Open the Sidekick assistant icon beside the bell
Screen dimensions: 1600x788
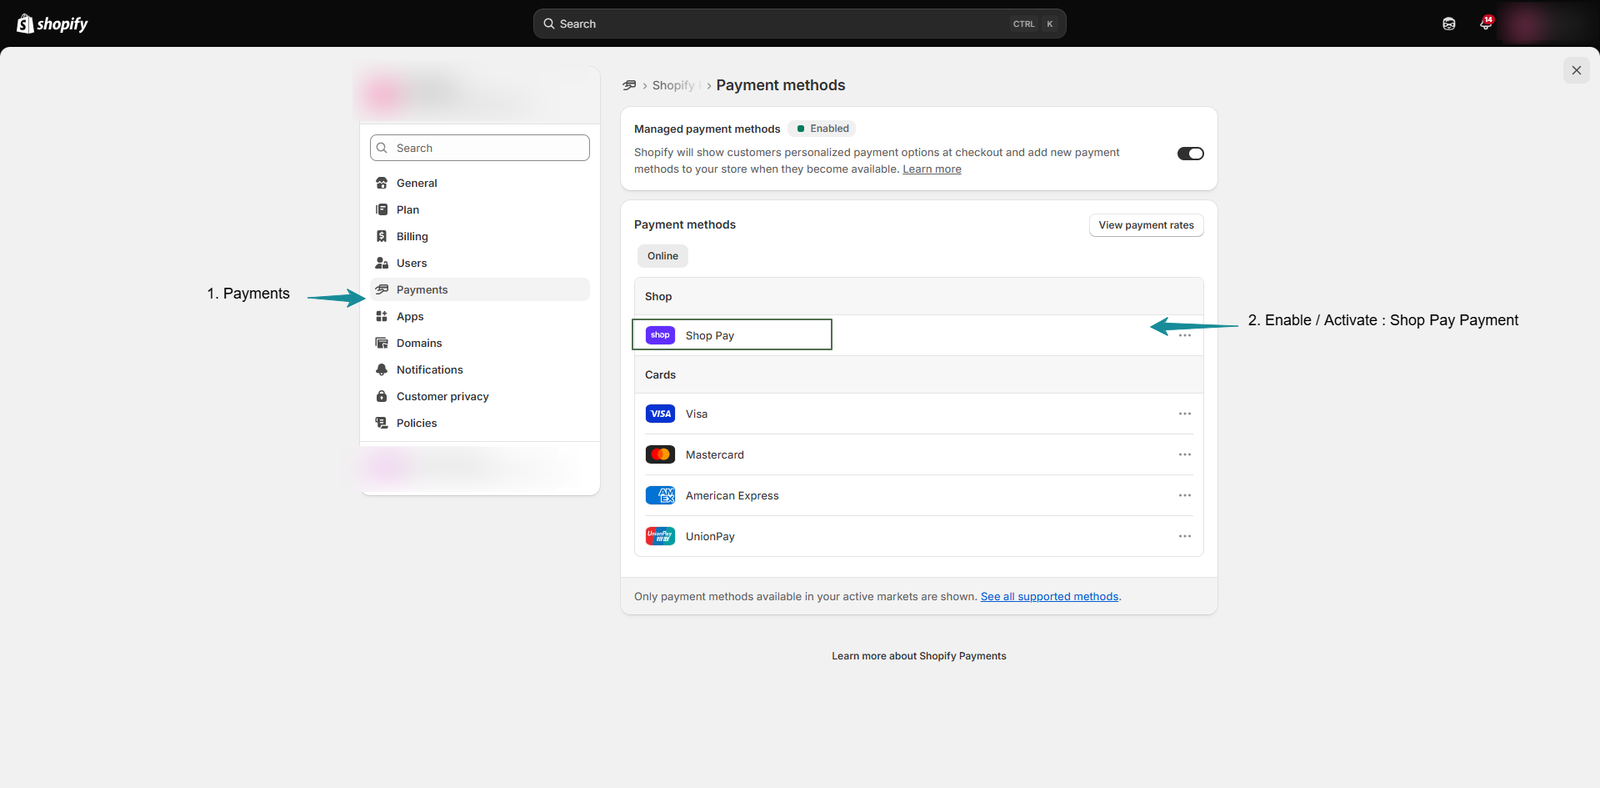pyautogui.click(x=1449, y=24)
